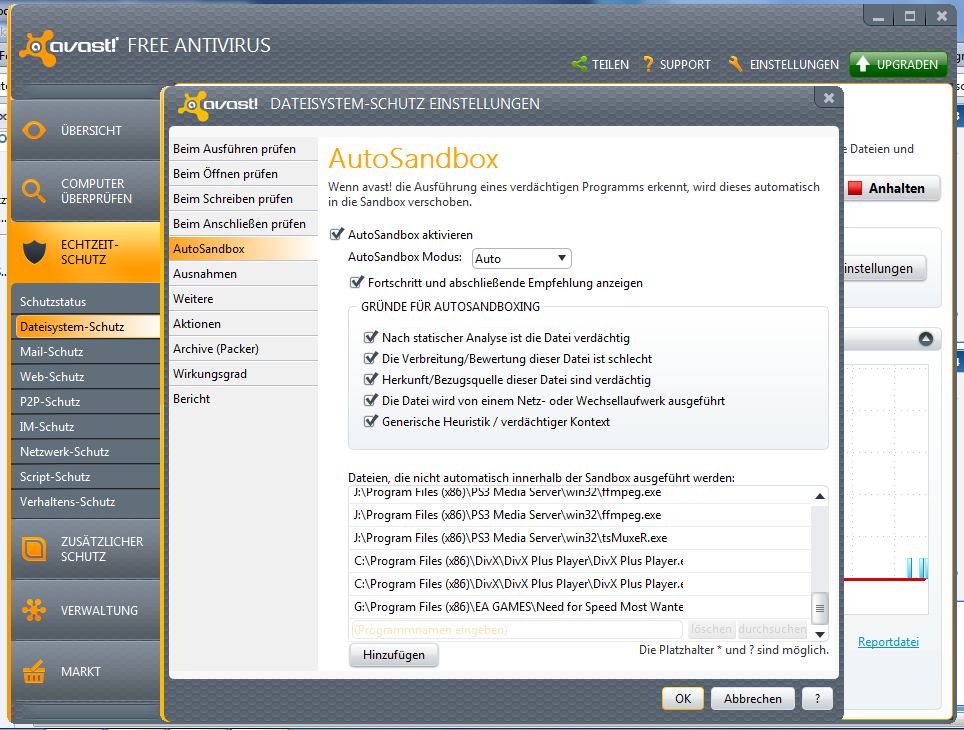Viewport: 964px width, 730px height.
Task: Click the Upgraden green arrow icon
Action: click(863, 64)
